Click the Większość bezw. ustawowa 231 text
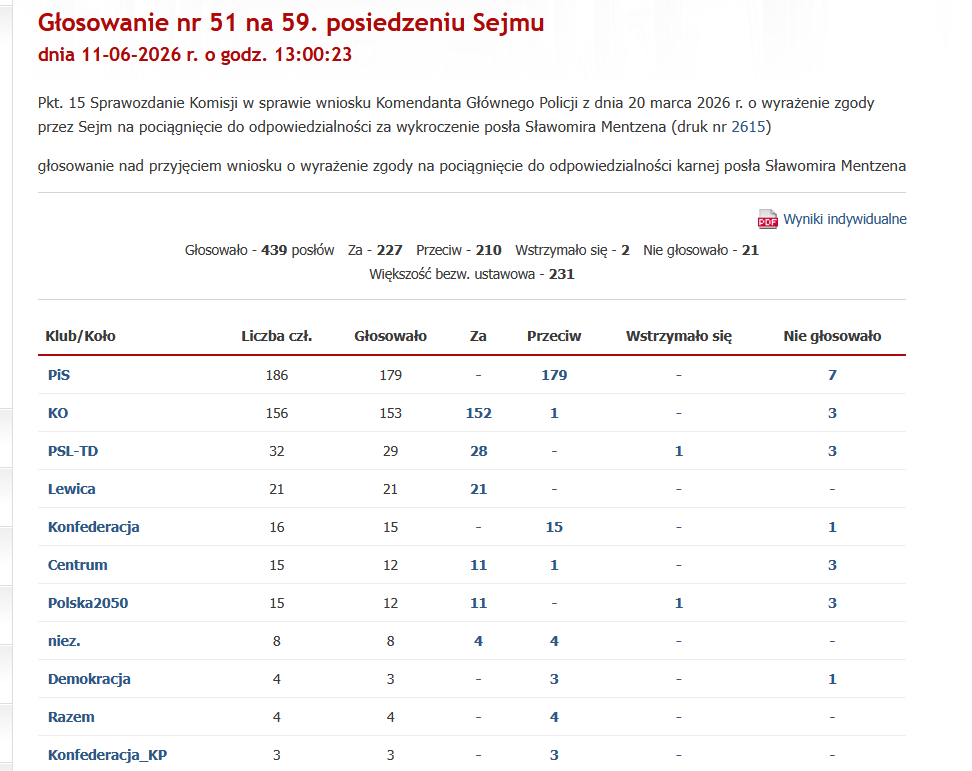This screenshot has height=771, width=972. (472, 274)
